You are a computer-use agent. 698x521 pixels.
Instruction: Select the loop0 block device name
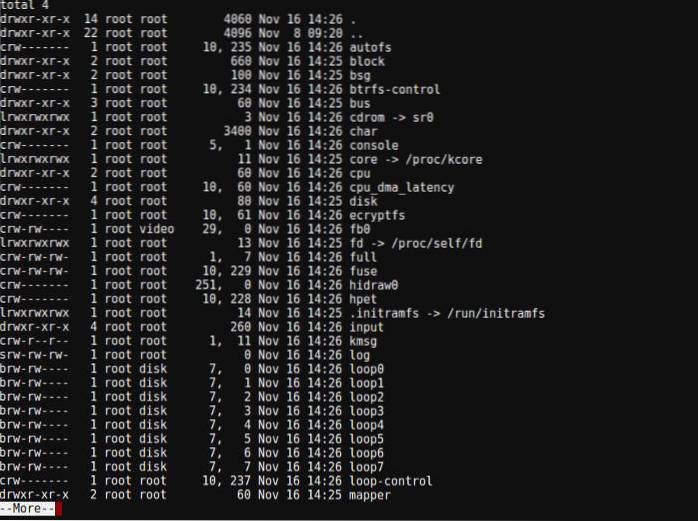point(367,369)
